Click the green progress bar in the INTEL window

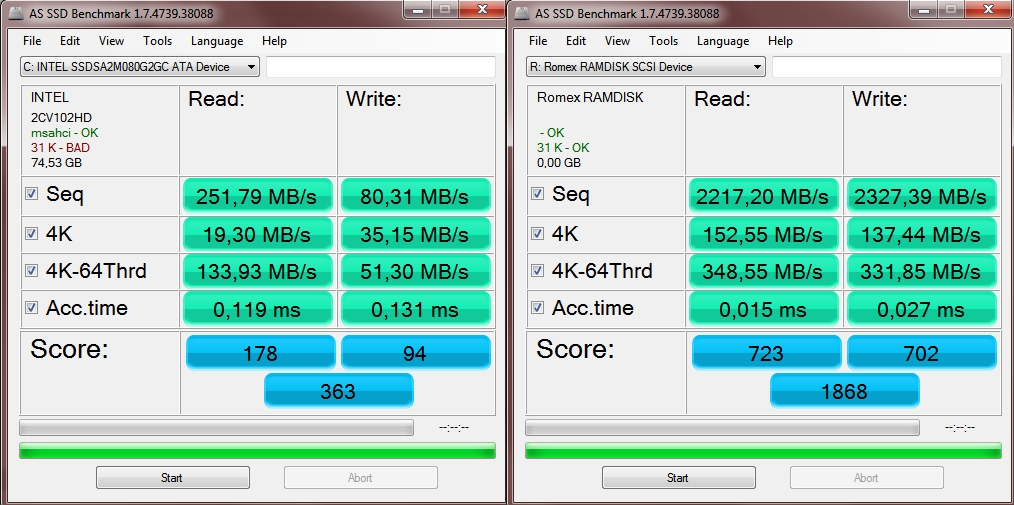point(257,451)
